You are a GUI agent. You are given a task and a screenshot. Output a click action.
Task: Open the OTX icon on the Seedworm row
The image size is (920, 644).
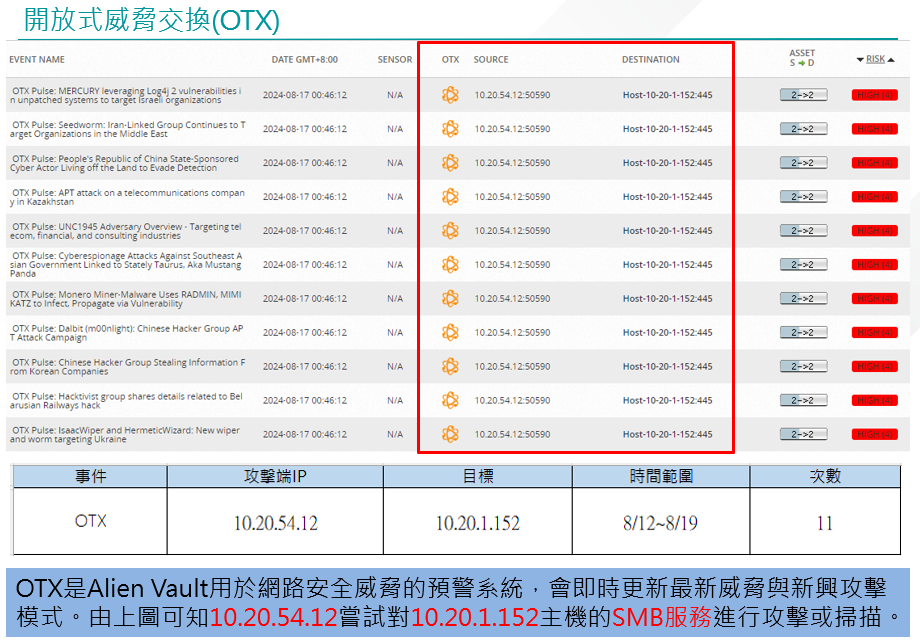pos(450,128)
